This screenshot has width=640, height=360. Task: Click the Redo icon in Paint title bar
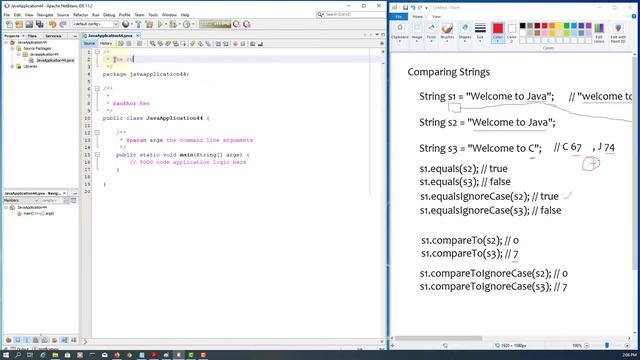coord(420,7)
